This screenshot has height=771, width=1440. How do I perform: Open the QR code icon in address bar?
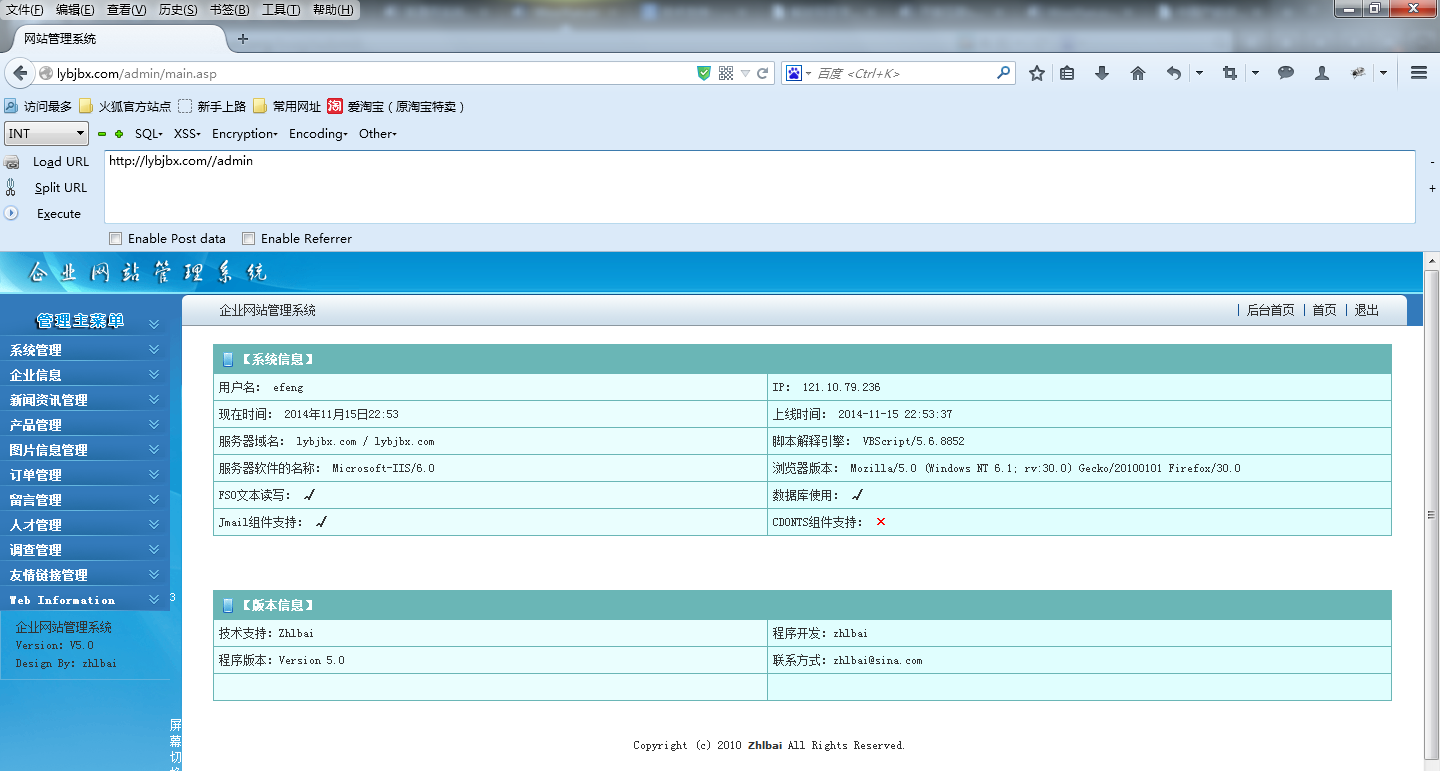tap(726, 73)
